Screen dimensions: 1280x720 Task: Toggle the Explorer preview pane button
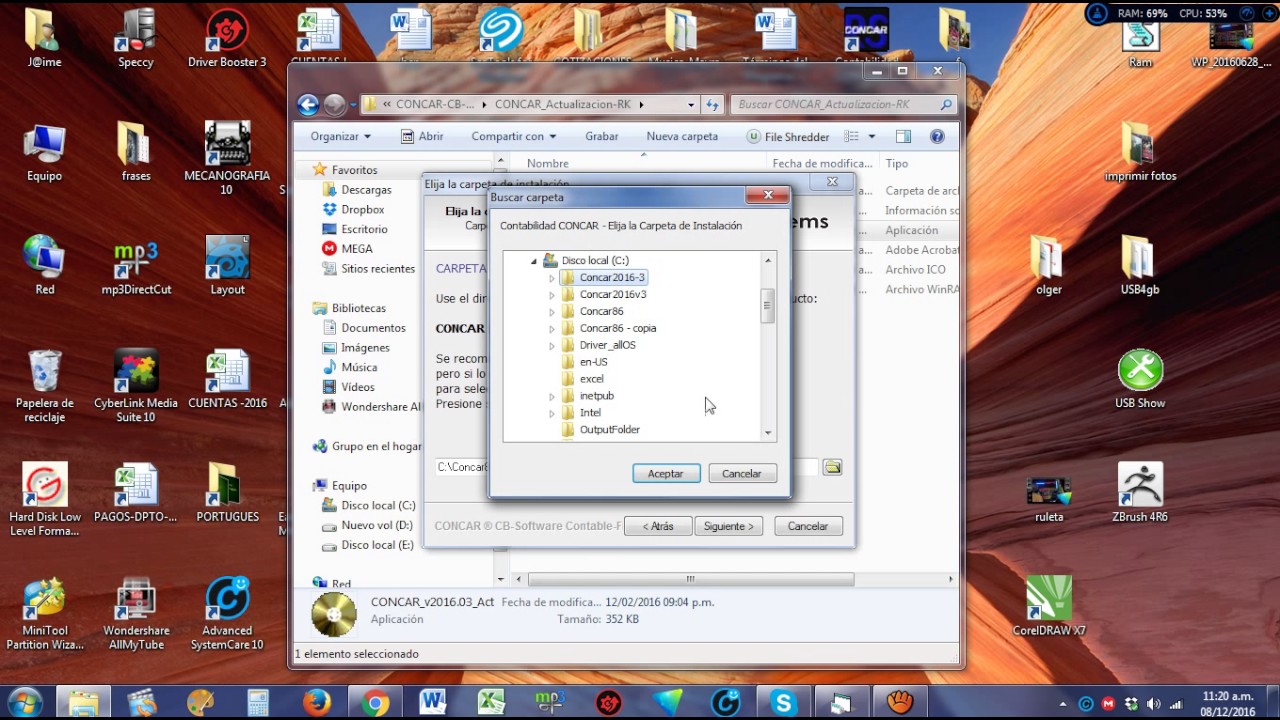coord(903,136)
